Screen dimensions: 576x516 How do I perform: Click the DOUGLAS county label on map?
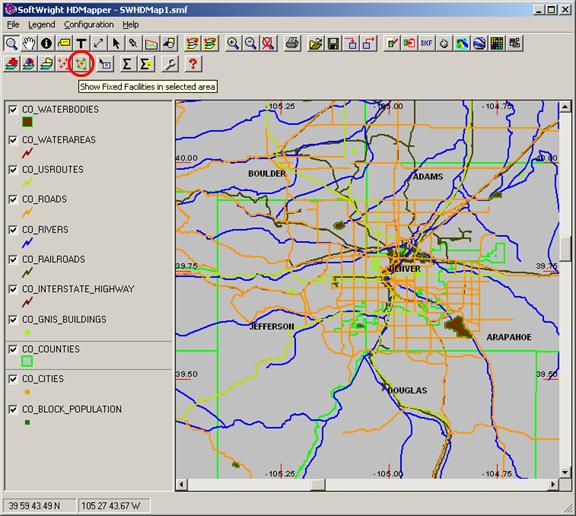pos(407,390)
